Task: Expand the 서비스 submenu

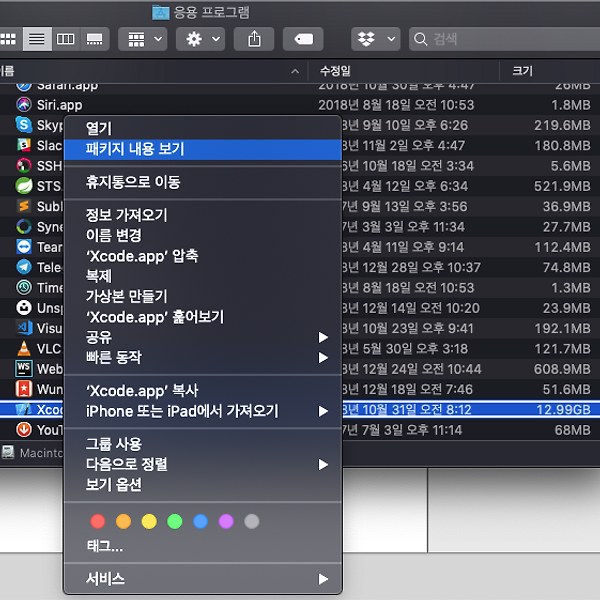Action: (x=202, y=579)
